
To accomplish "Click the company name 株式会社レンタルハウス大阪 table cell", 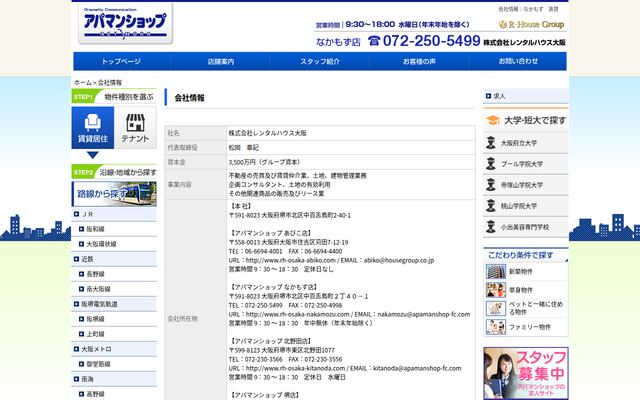I will tap(351, 133).
